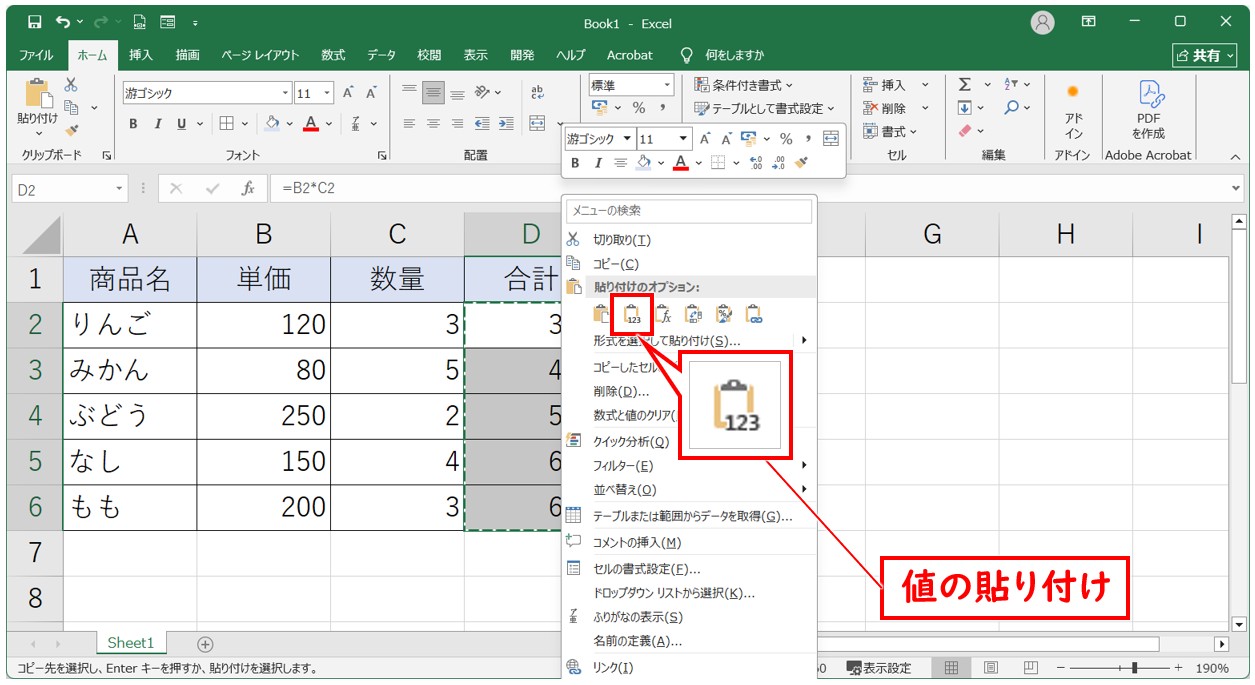Toggle Bold in the ribbon font group

tap(133, 124)
